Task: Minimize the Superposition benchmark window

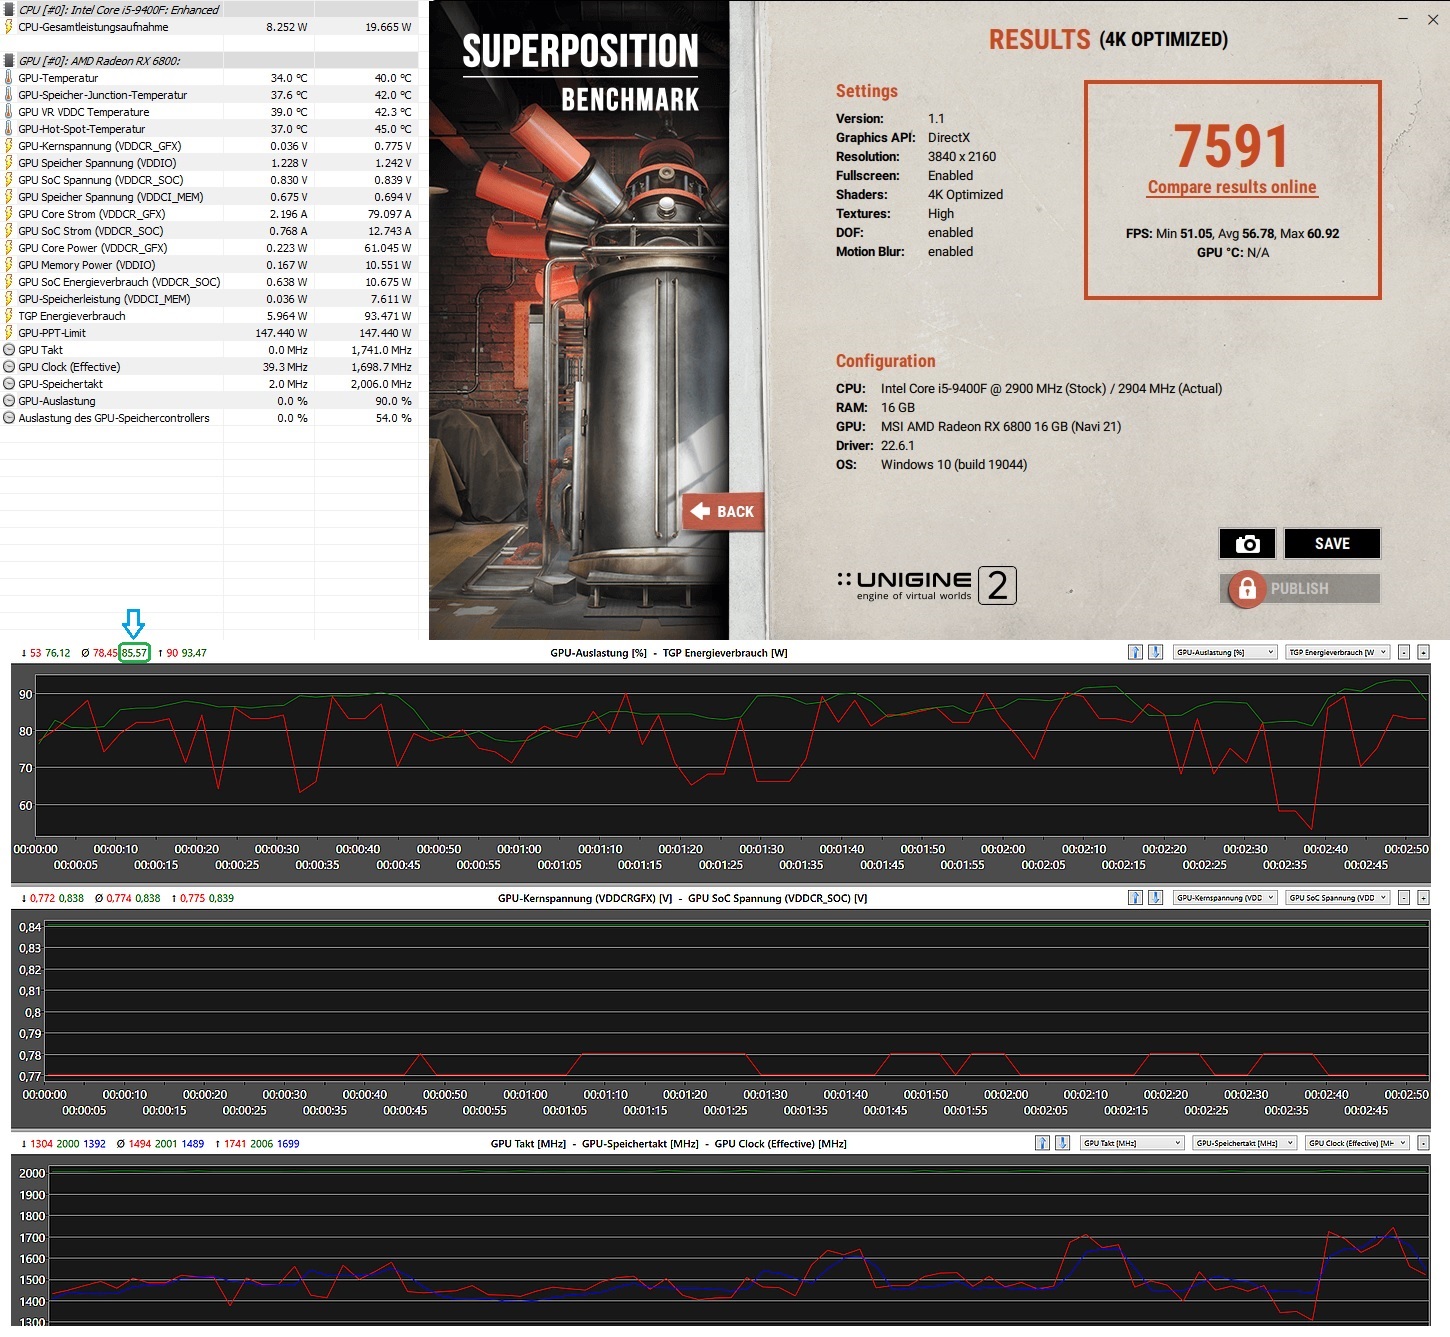Action: click(1405, 19)
